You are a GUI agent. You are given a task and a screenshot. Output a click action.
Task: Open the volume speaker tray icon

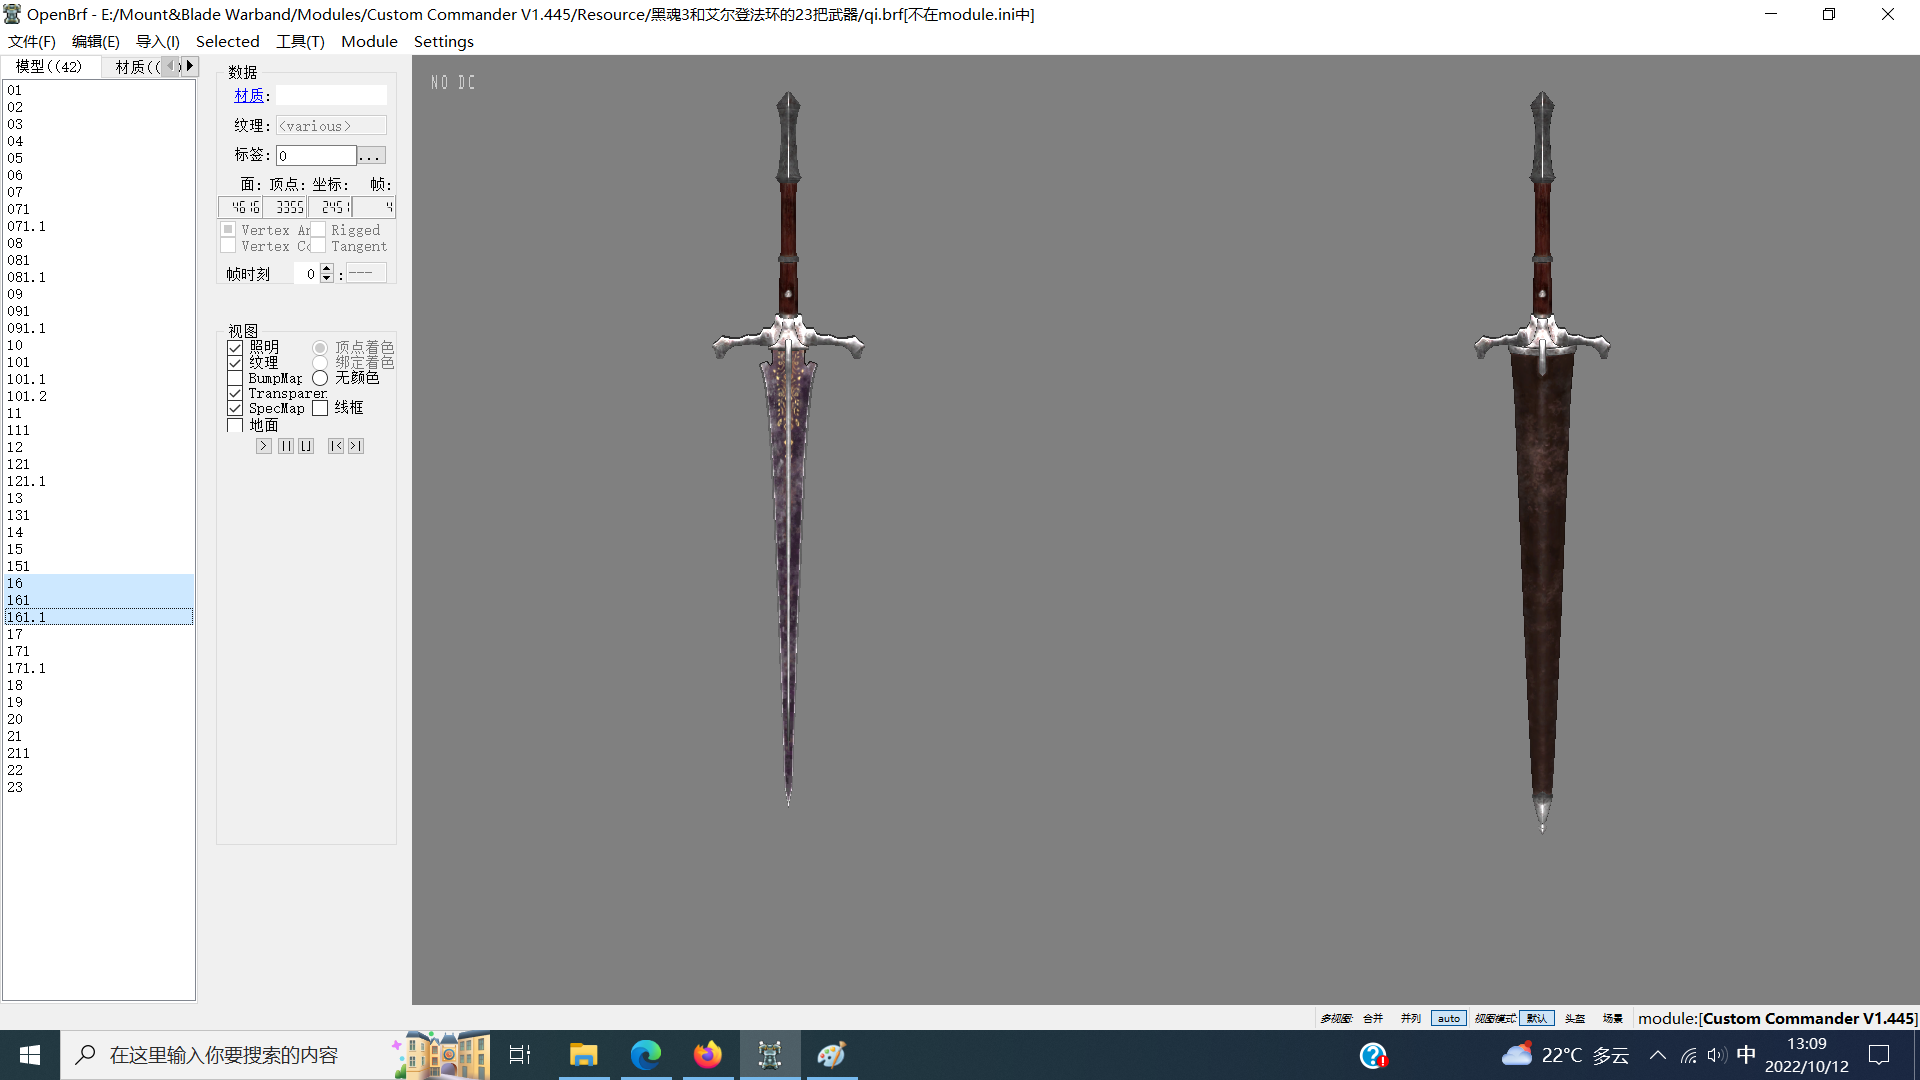click(x=1717, y=1055)
